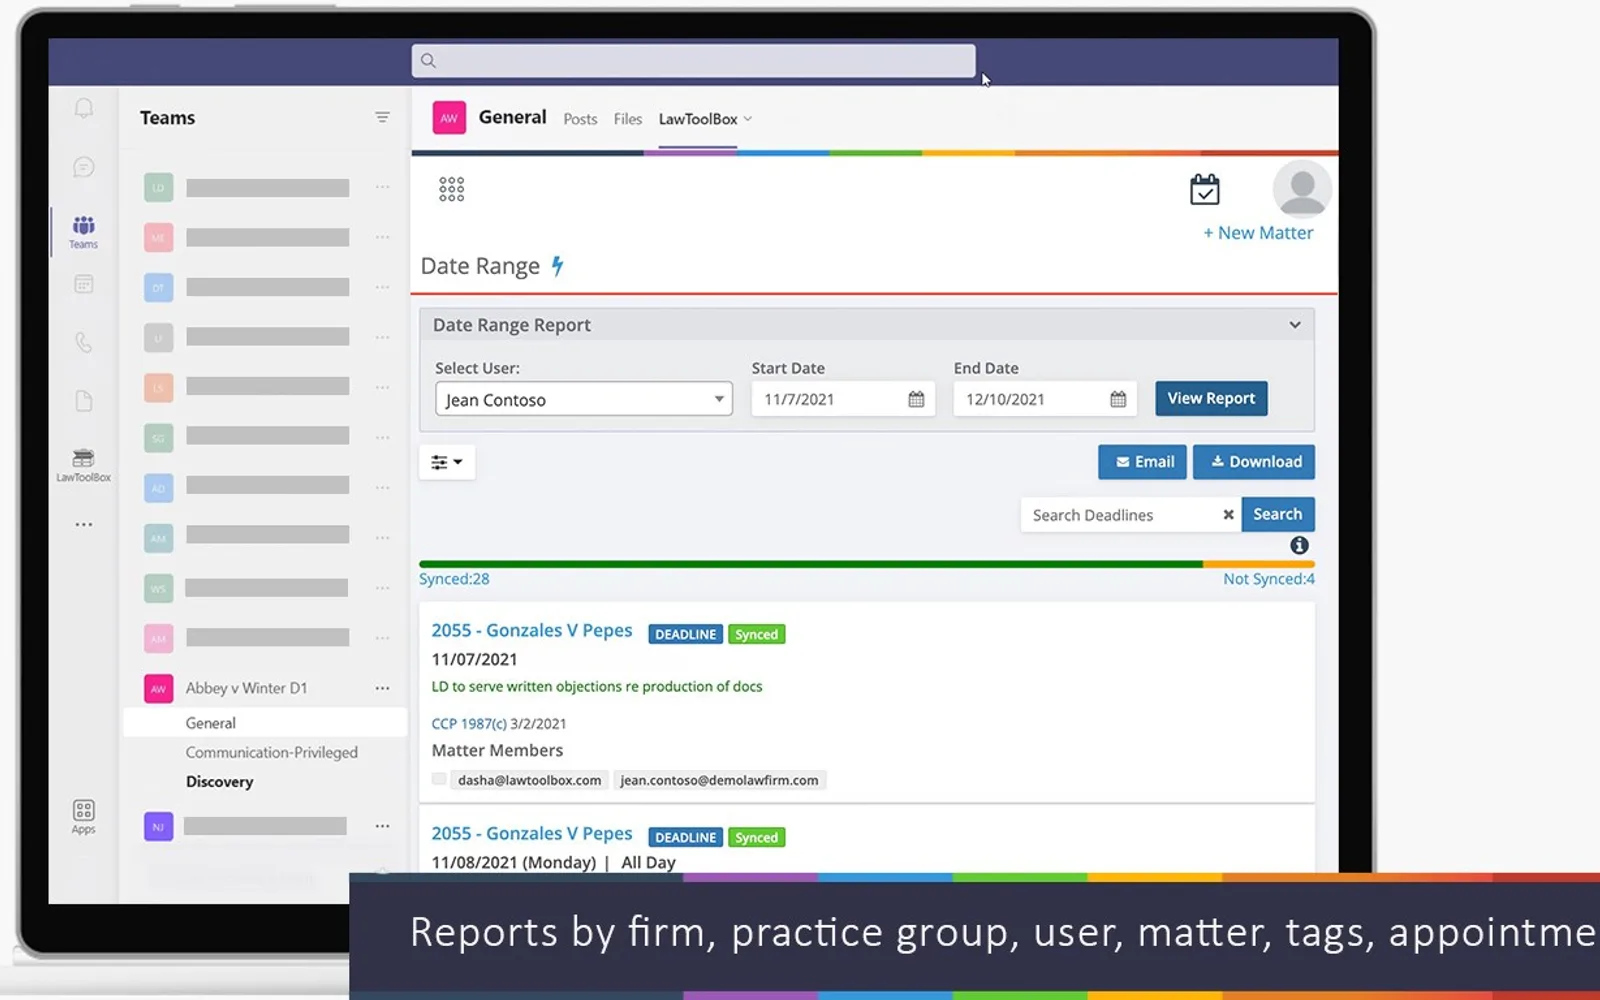Screen dimensions: 1600x1000
Task: Click the End Date input field
Action: [x=1045, y=399]
